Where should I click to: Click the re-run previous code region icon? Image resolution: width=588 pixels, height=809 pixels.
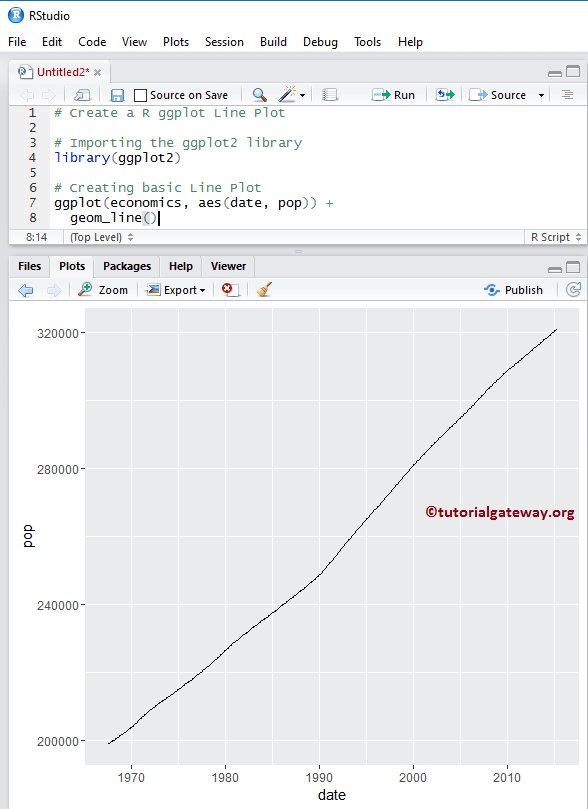coord(445,94)
